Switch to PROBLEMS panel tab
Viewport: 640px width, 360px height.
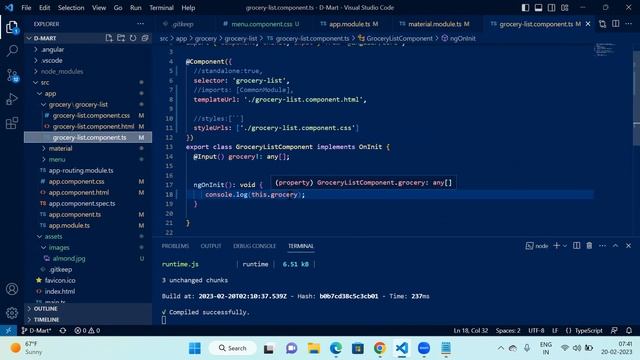click(x=175, y=246)
